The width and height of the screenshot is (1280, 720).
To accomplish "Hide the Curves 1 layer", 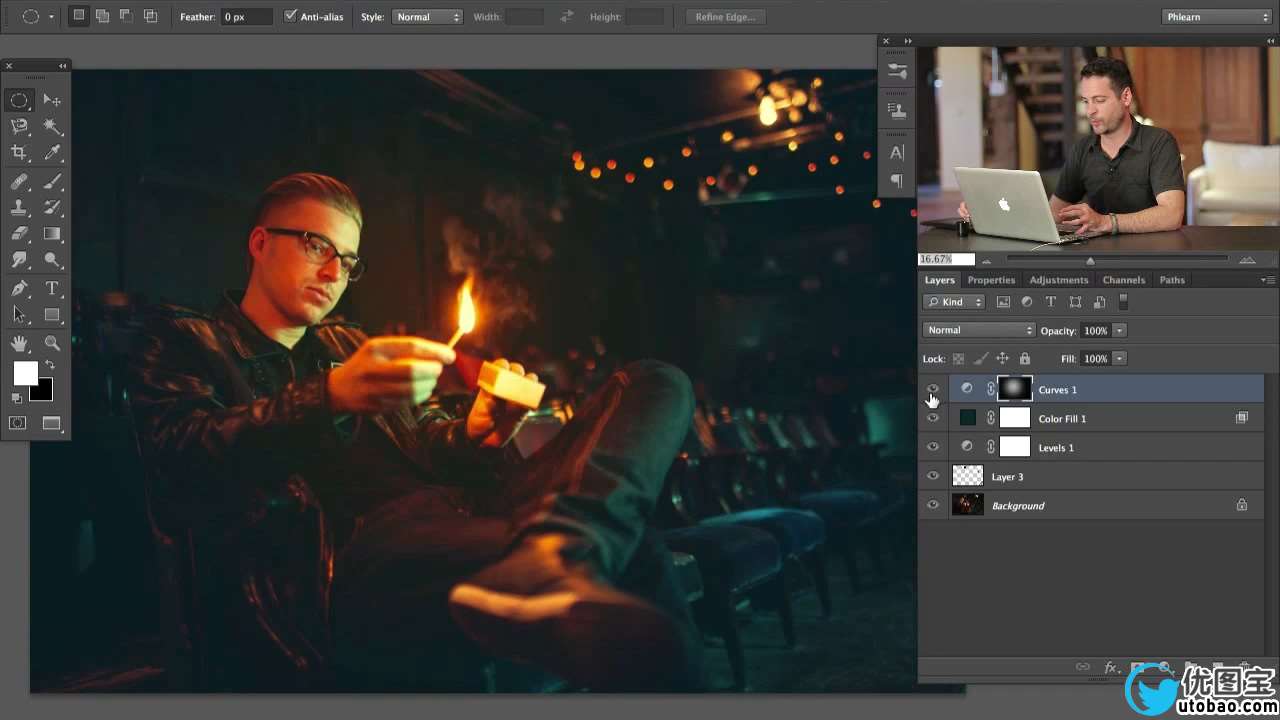I will (x=933, y=389).
